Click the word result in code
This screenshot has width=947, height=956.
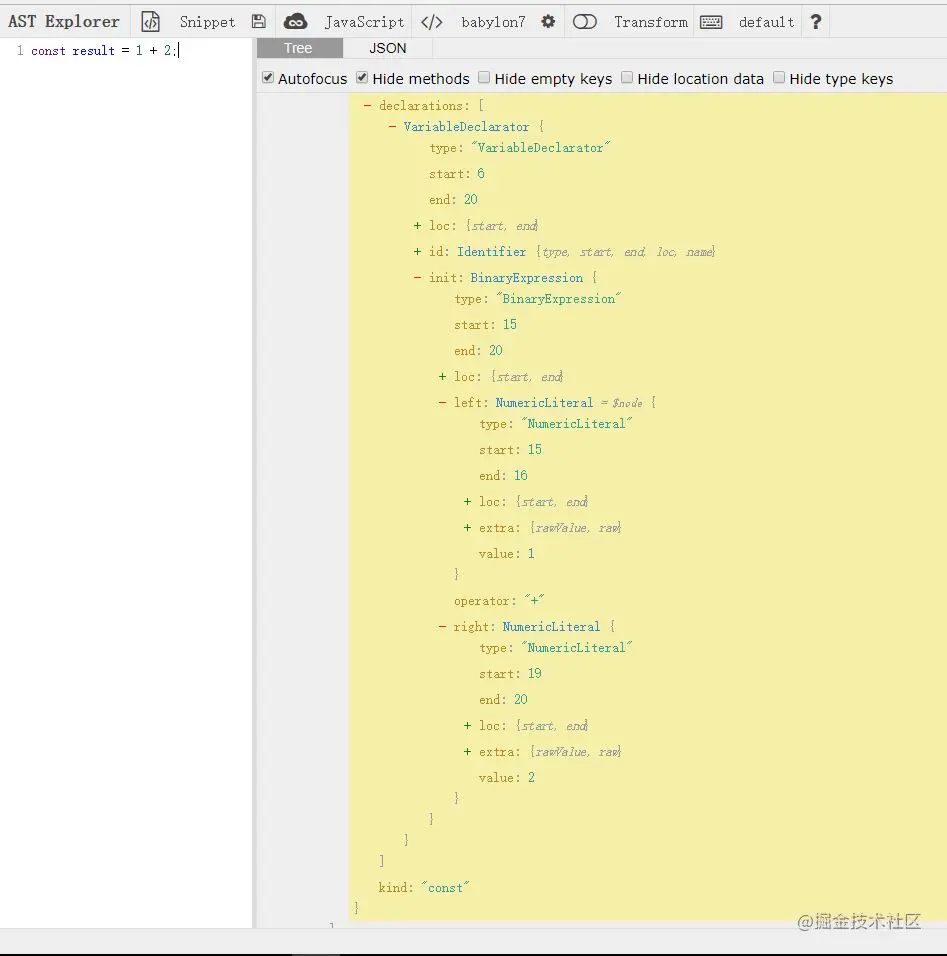pos(93,51)
